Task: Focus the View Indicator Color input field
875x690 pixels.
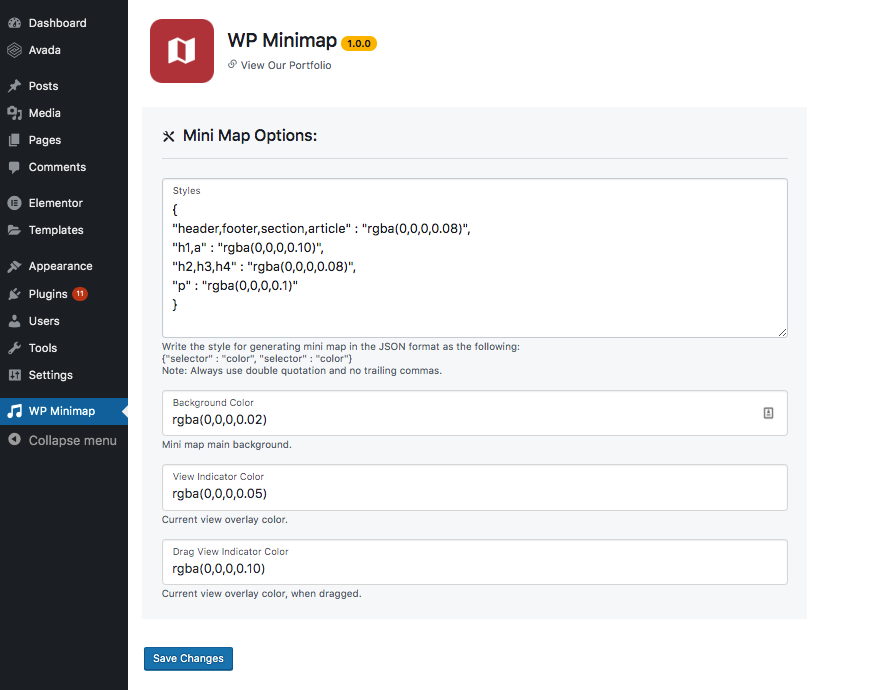Action: 474,487
